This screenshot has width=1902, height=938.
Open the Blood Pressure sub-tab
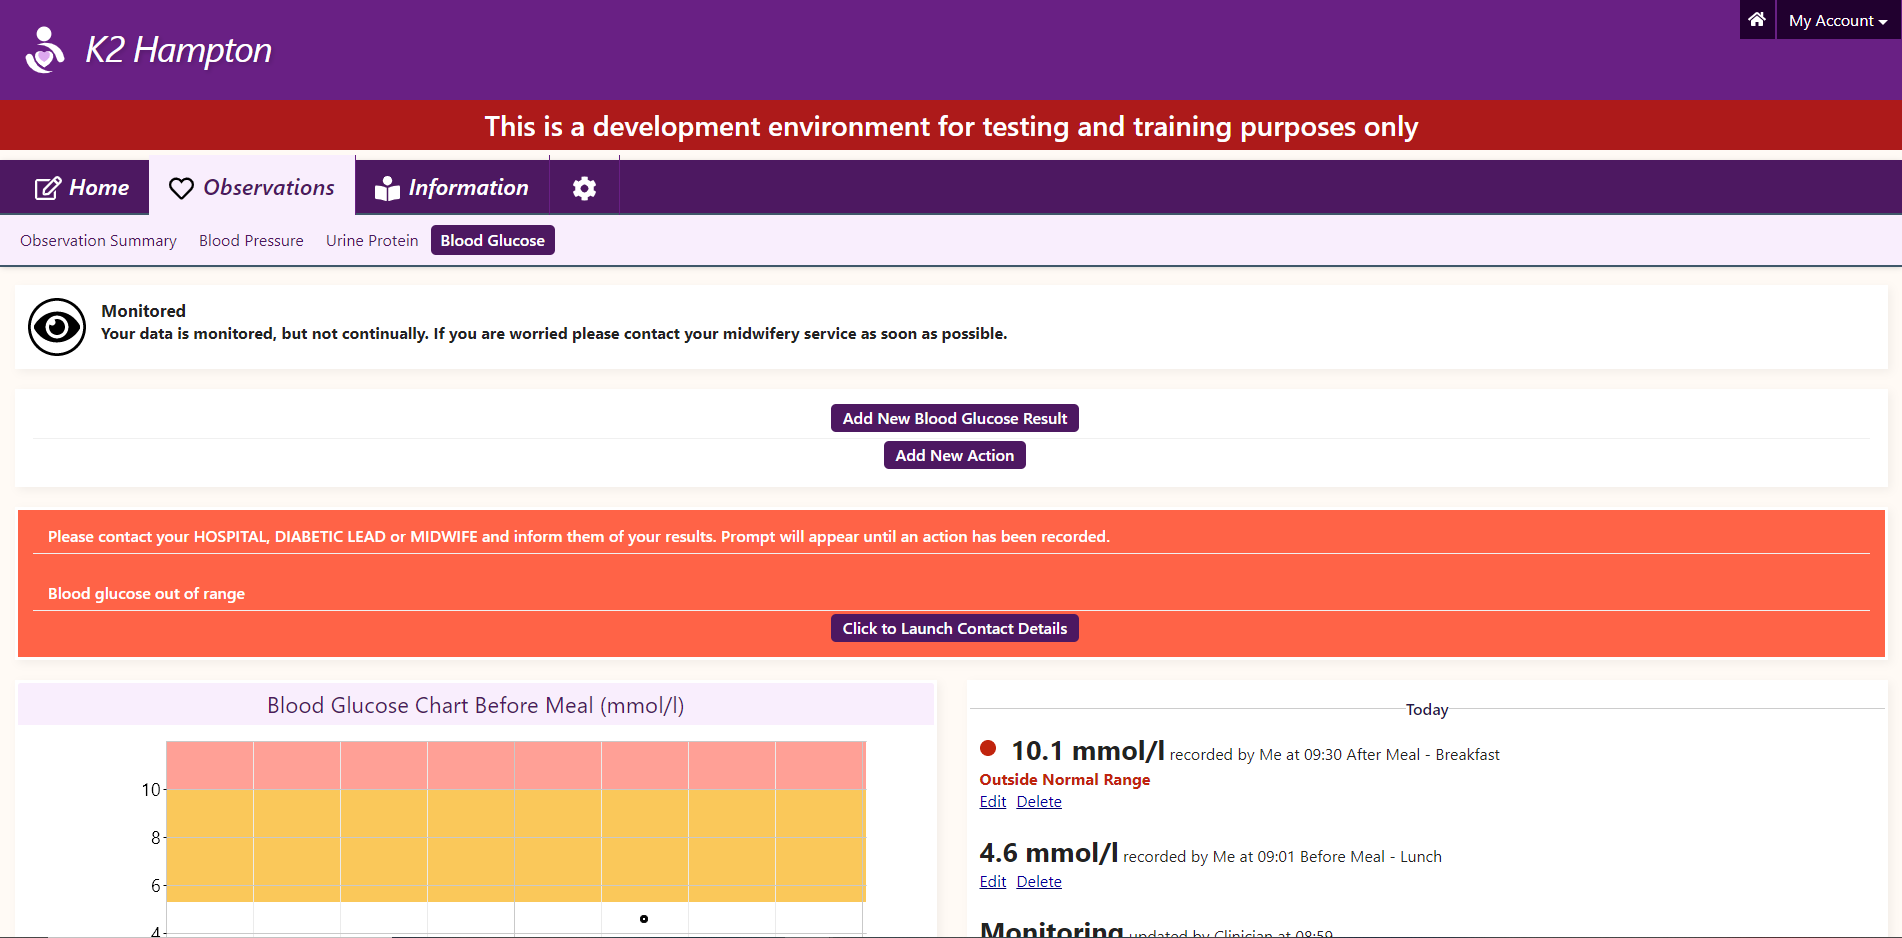click(x=251, y=241)
